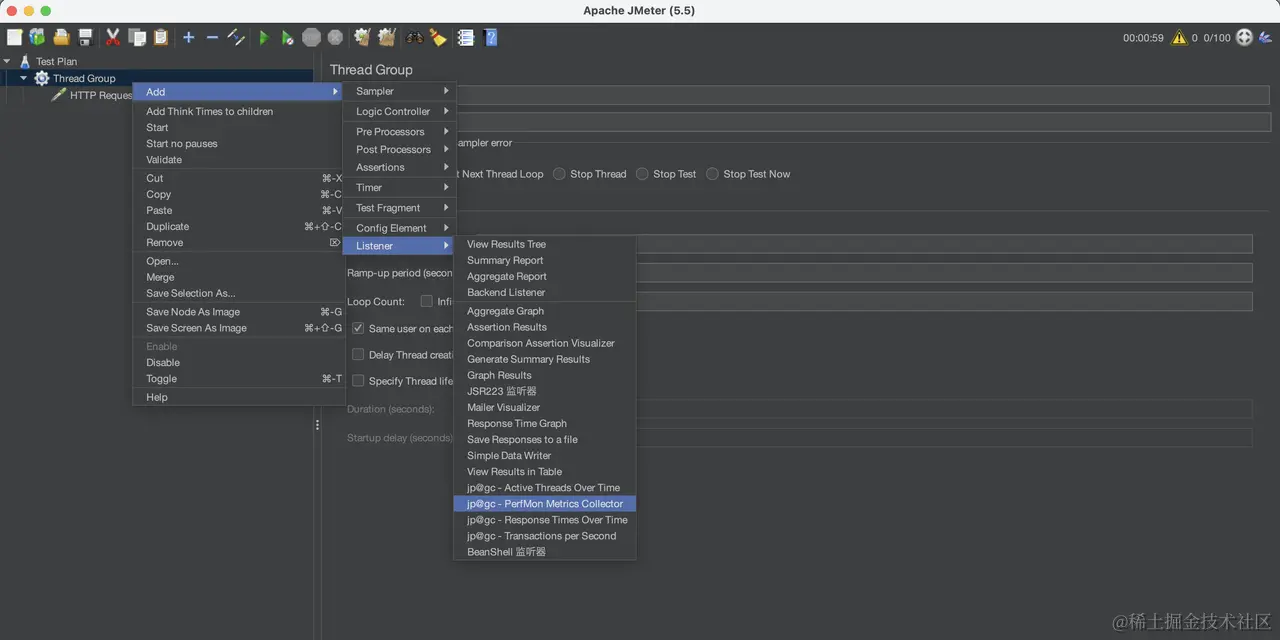This screenshot has width=1280, height=640.
Task: Click the Search binoculars icon
Action: pos(415,37)
